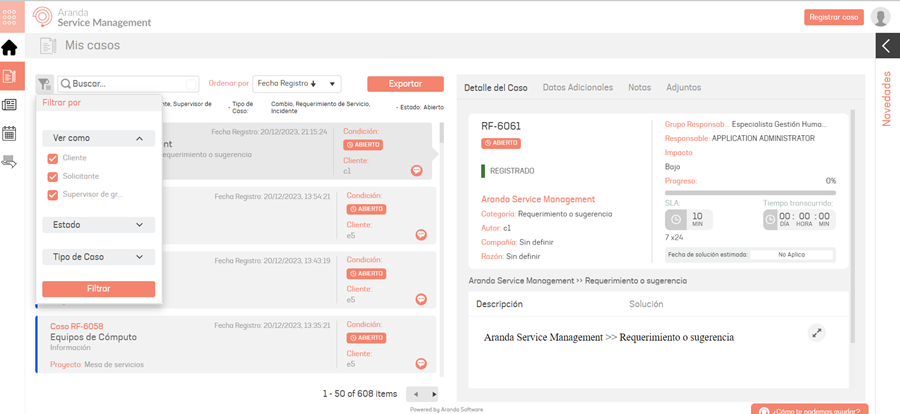Click the Aranda Service Management logo

coord(92,17)
